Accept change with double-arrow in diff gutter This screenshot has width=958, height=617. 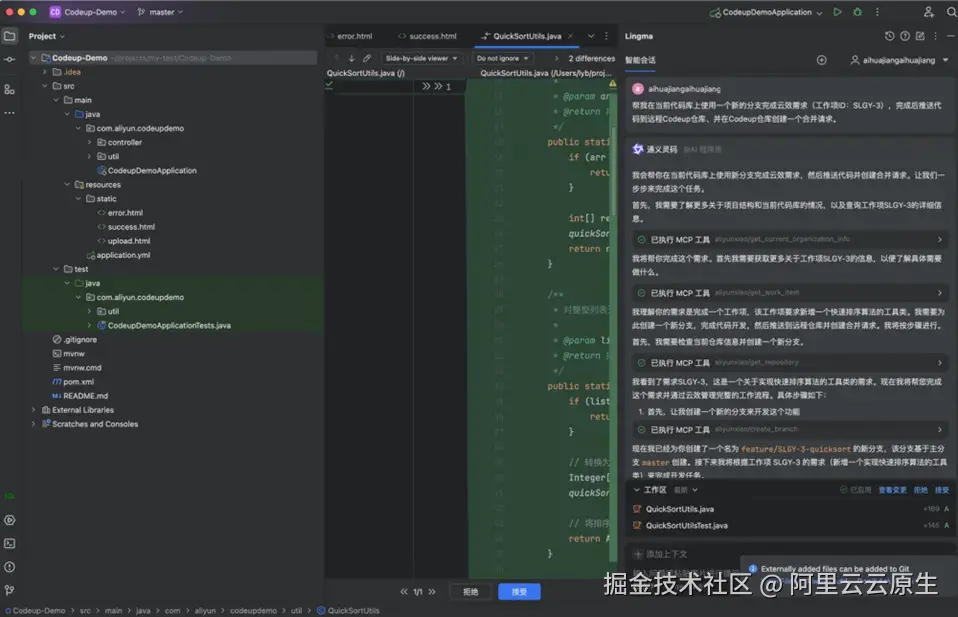tap(426, 86)
